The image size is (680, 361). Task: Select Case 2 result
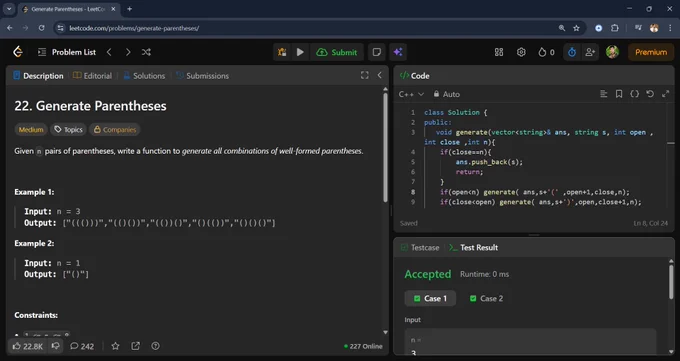click(x=487, y=298)
